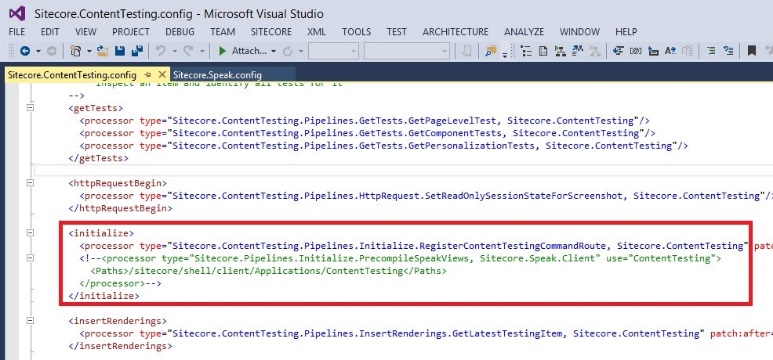Collapse the httpRequestBegin XML node
The image size is (773, 360).
click(30, 183)
